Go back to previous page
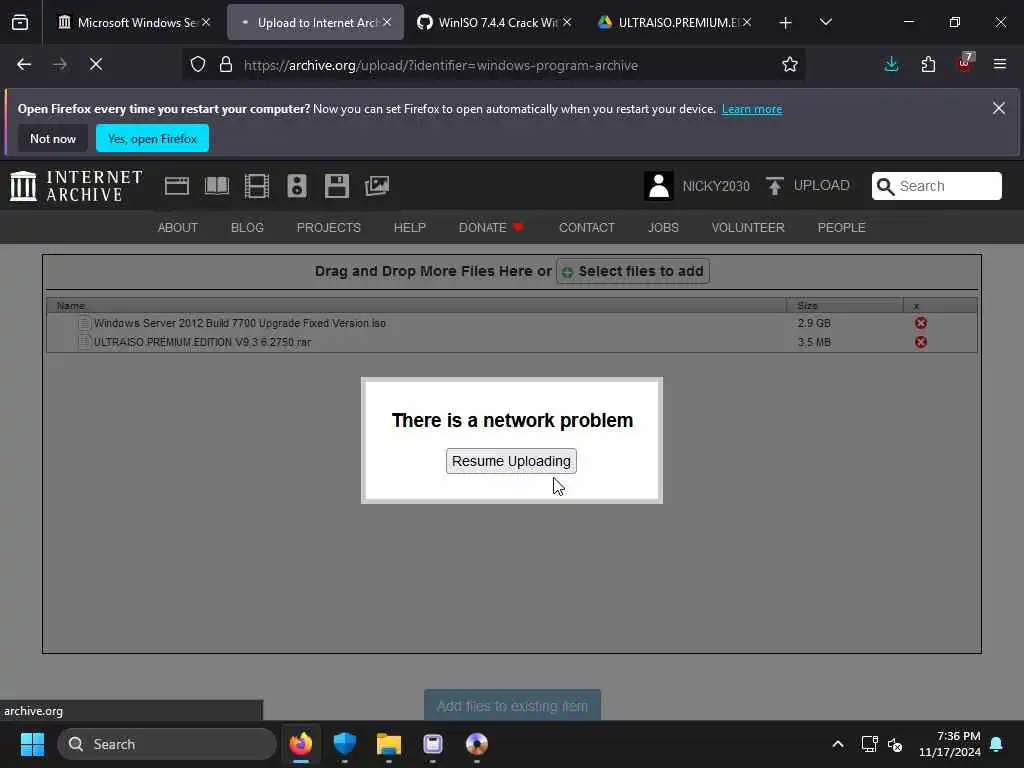The height and width of the screenshot is (768, 1024). (24, 64)
